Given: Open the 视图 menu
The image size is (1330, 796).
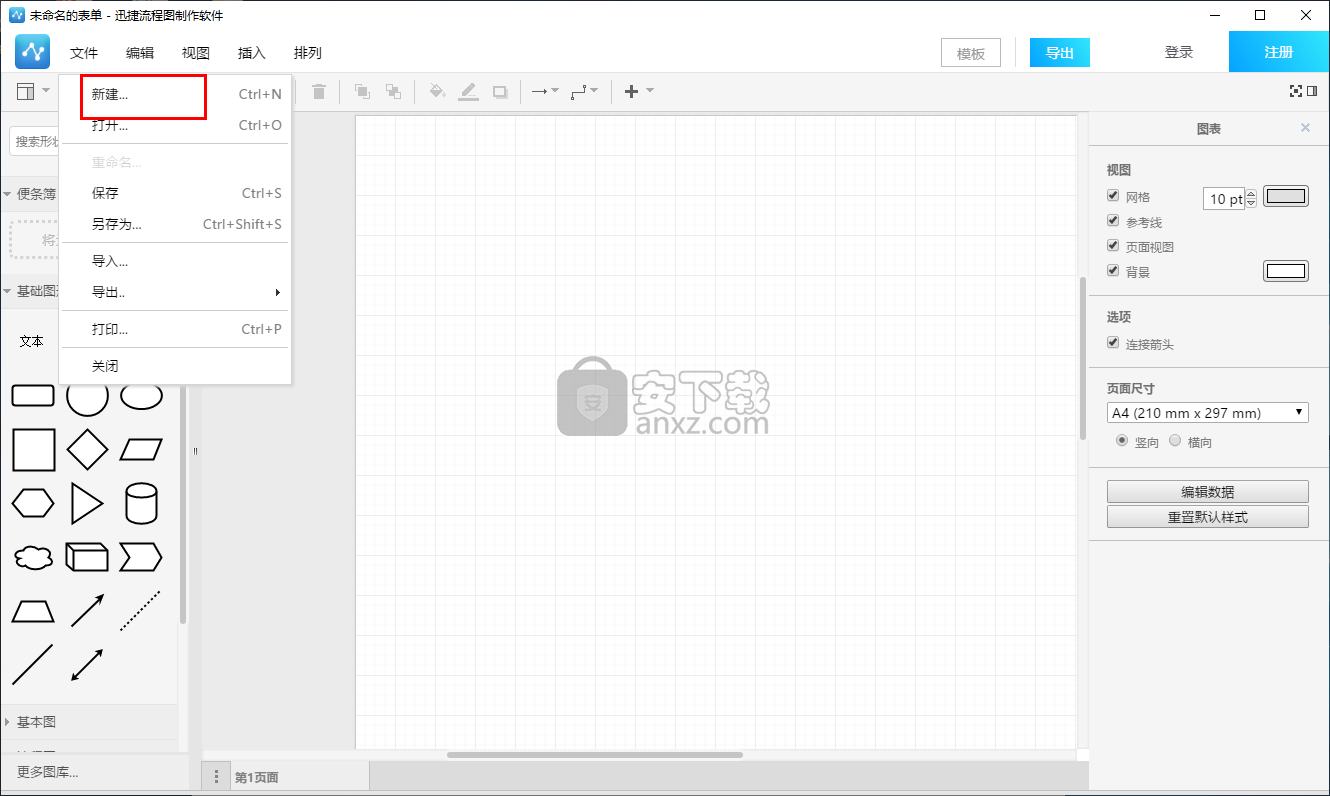Looking at the screenshot, I should (x=196, y=53).
